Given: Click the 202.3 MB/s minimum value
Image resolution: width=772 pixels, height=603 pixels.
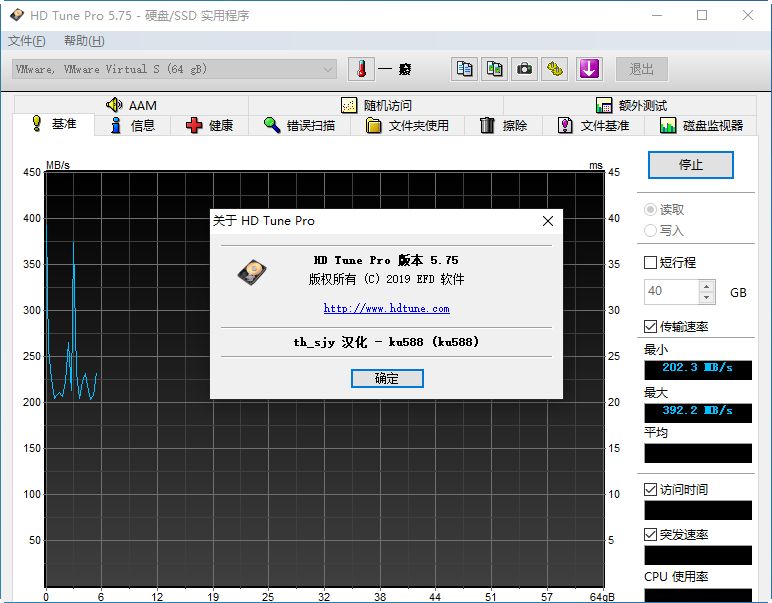Looking at the screenshot, I should pos(698,368).
